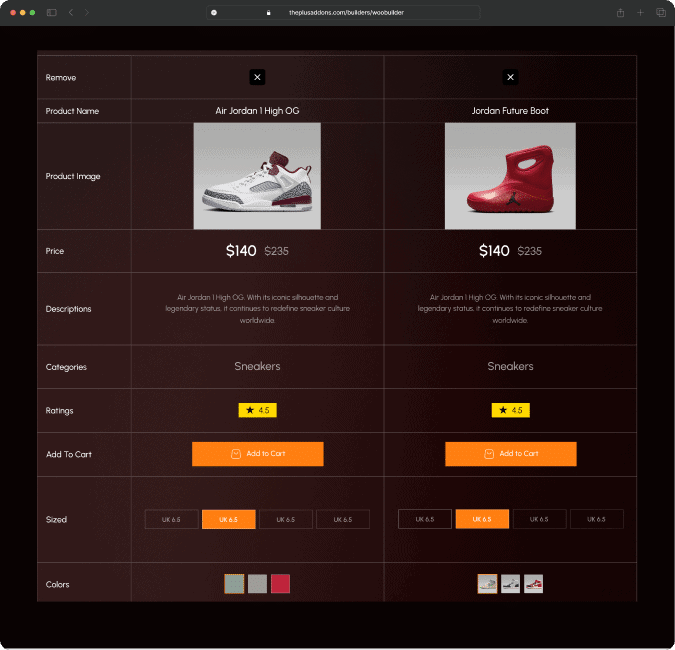Select the orange highlighted size for Air Jordan
The height and width of the screenshot is (650, 675).
point(228,519)
